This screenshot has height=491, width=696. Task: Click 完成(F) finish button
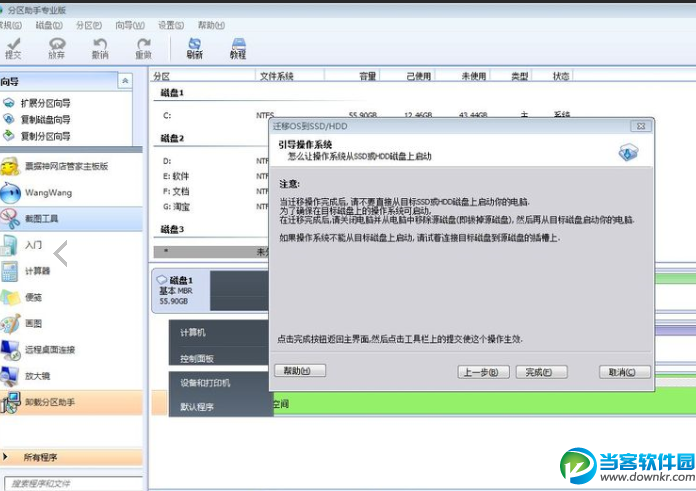click(541, 372)
